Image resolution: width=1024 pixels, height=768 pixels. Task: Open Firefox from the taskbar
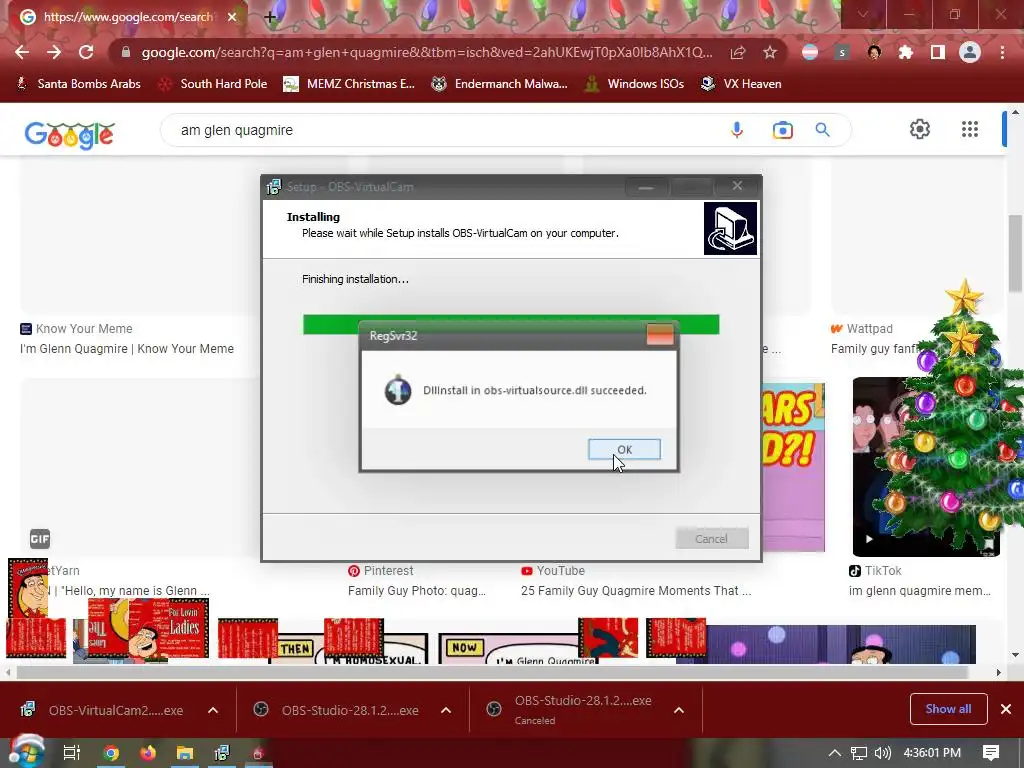tap(148, 754)
